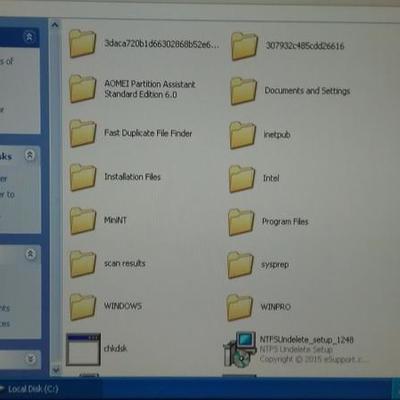Select the WINPRO folder icon
The width and height of the screenshot is (400, 400).
coord(240,307)
